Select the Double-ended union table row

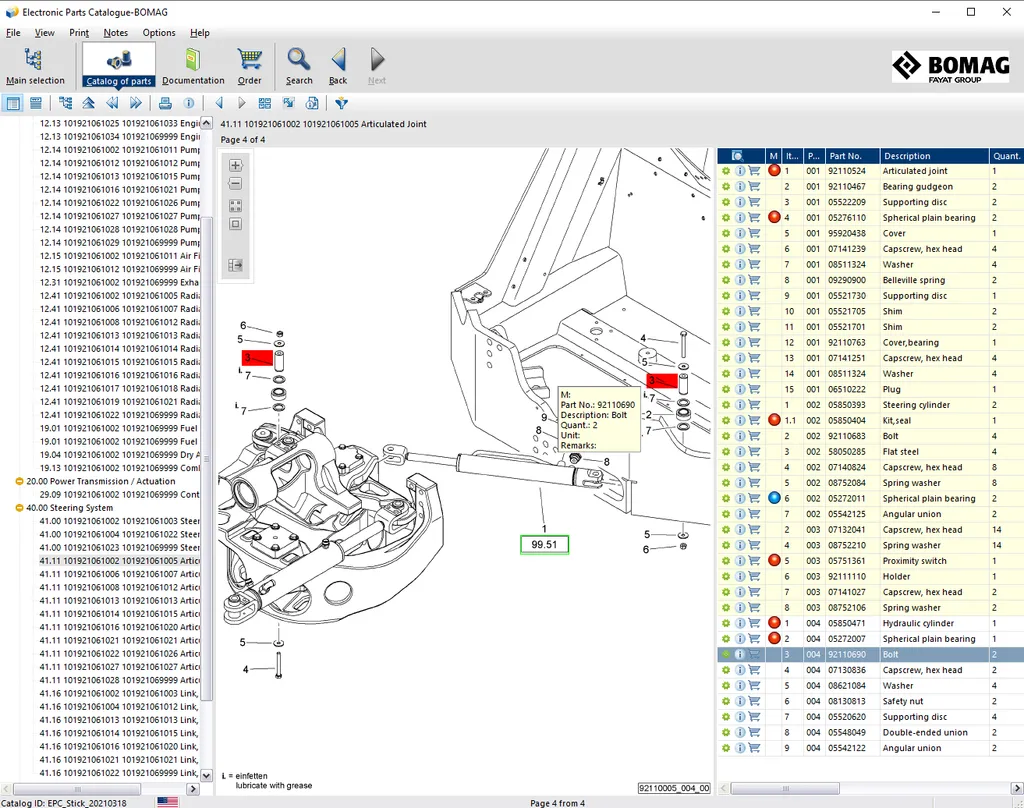click(x=871, y=733)
